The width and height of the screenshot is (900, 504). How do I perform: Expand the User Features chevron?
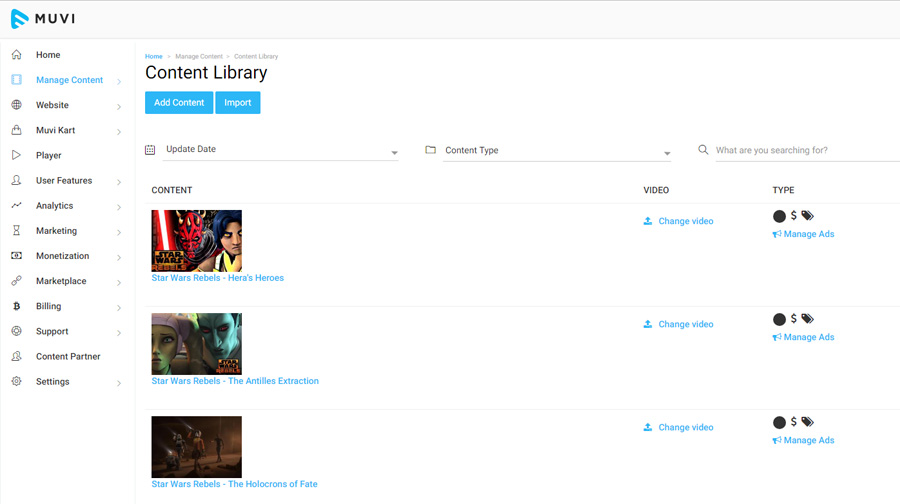(x=119, y=182)
